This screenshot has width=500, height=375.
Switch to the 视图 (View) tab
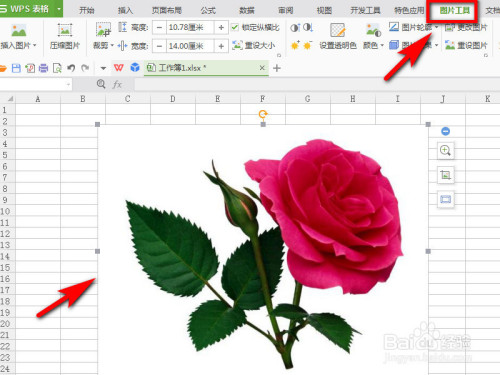point(324,10)
